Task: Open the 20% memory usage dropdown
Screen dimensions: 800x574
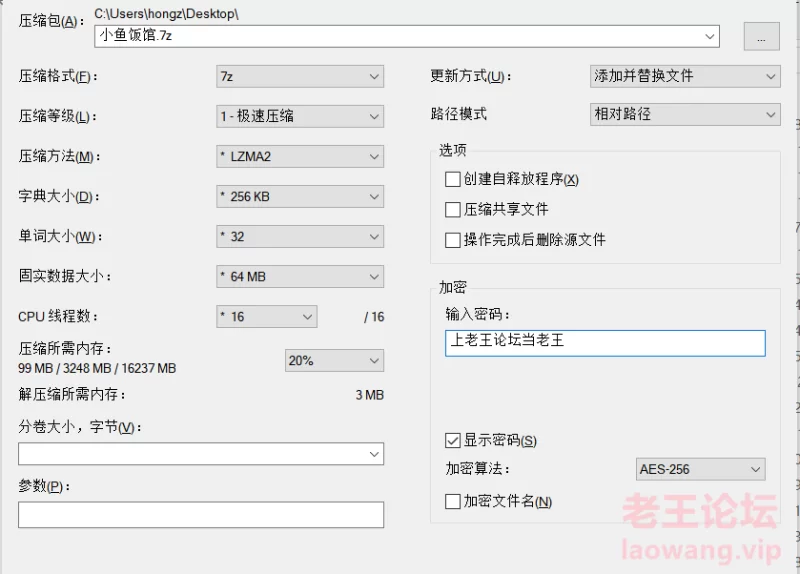Action: [334, 361]
